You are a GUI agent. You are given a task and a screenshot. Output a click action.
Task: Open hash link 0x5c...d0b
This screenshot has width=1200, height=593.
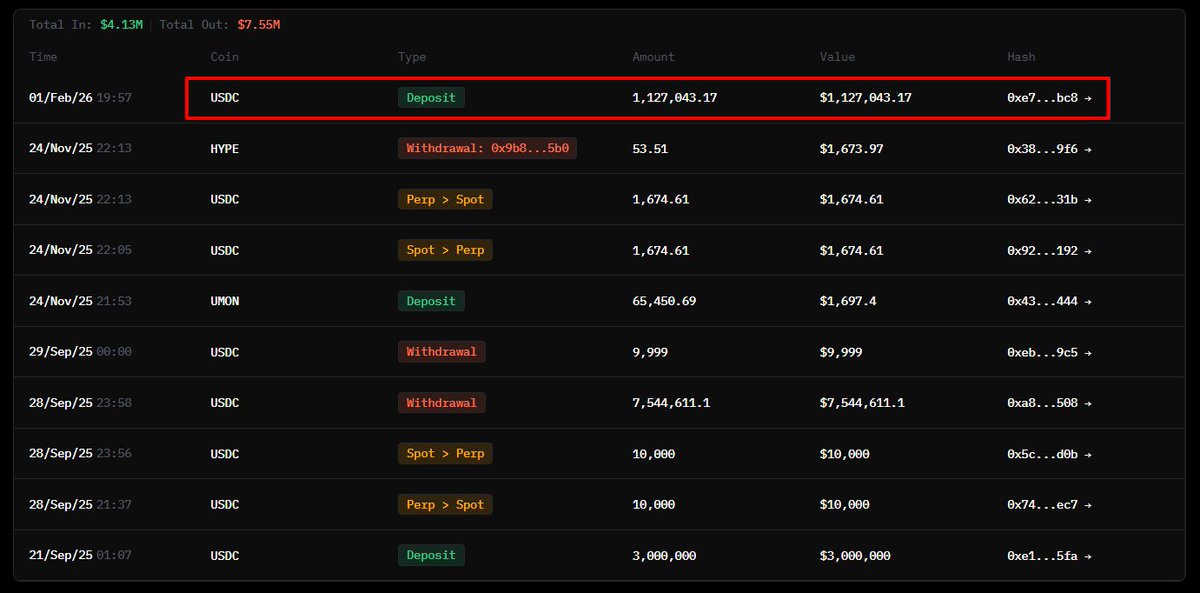[x=1049, y=454]
